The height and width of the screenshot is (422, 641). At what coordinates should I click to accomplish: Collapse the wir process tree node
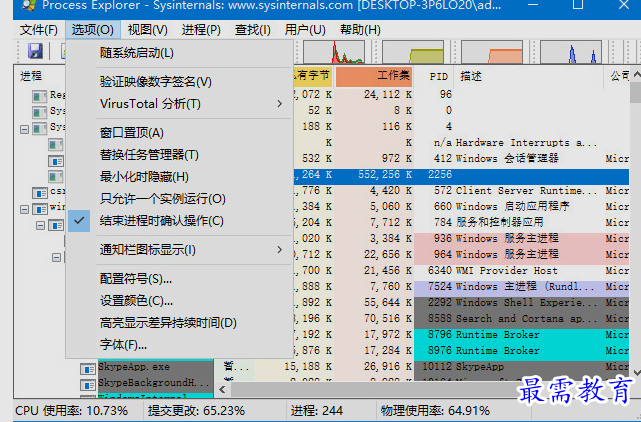click(x=25, y=209)
